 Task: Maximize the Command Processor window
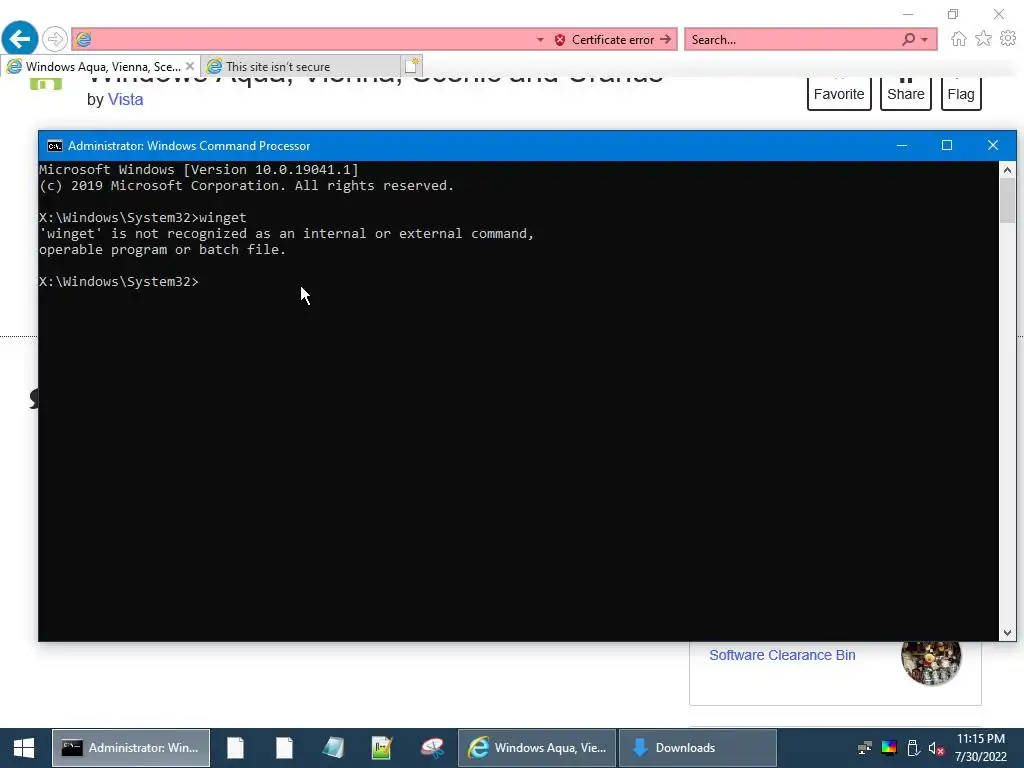tap(946, 145)
